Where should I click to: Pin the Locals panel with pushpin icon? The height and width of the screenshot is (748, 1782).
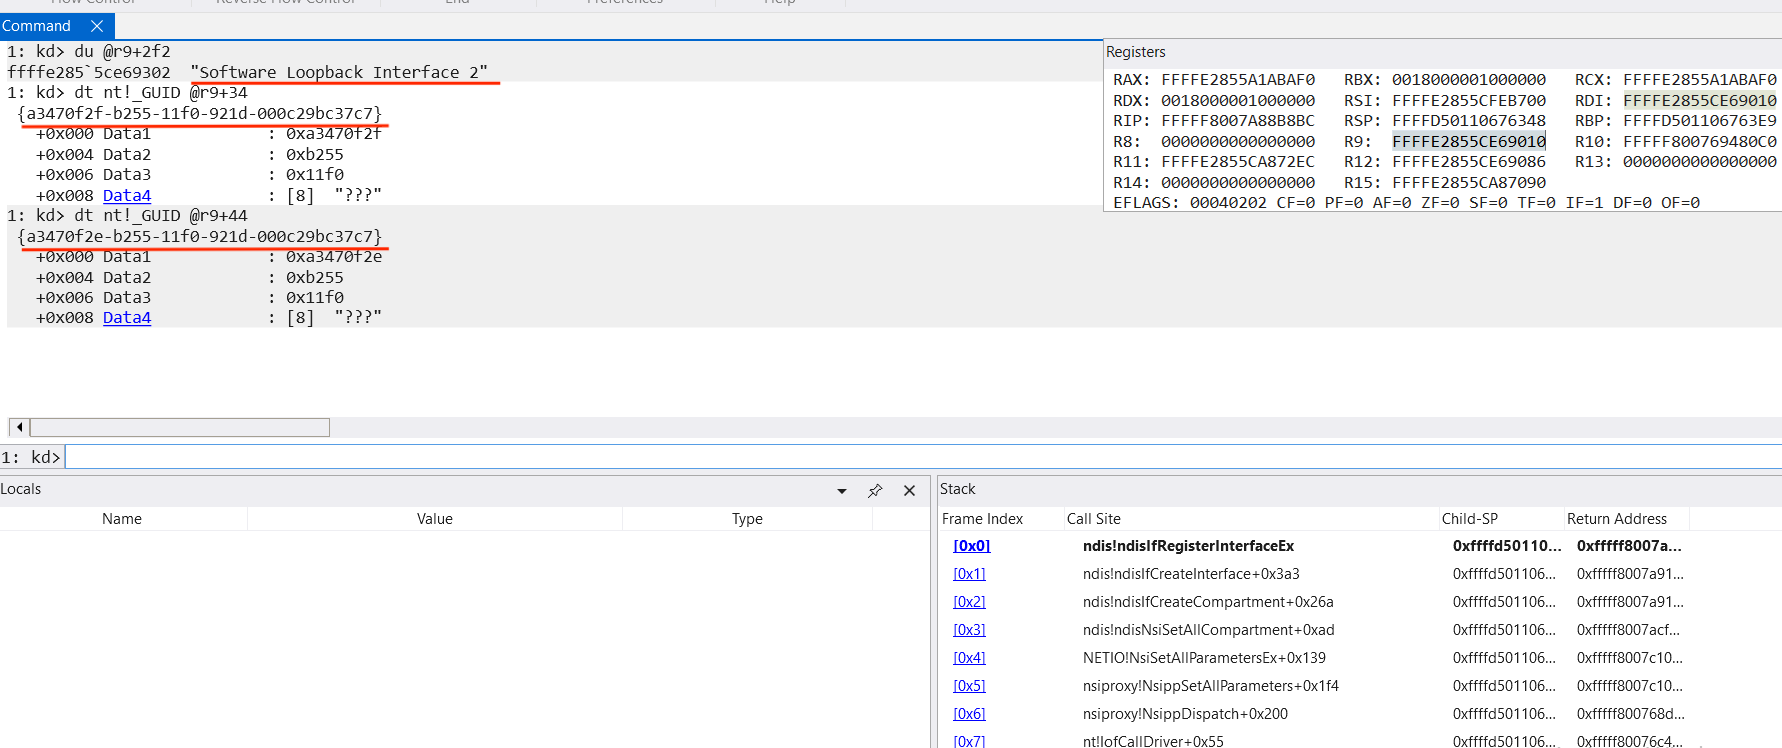875,490
